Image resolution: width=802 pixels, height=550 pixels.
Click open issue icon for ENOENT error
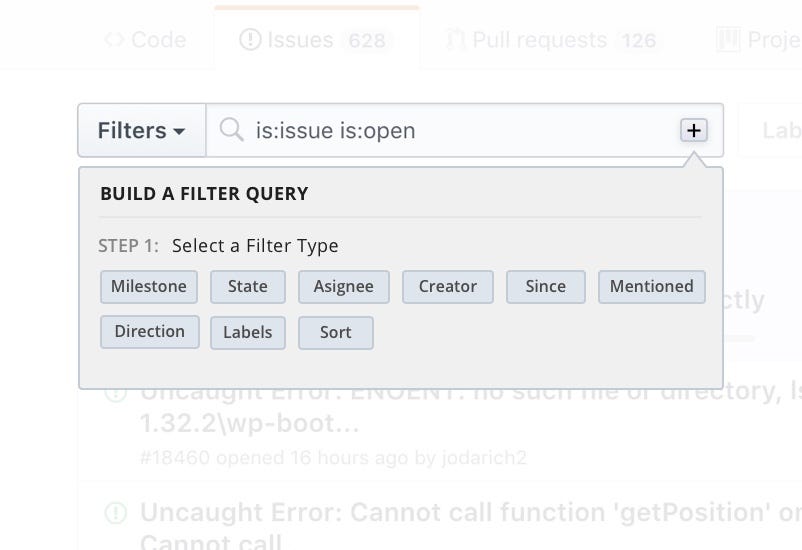(x=116, y=393)
